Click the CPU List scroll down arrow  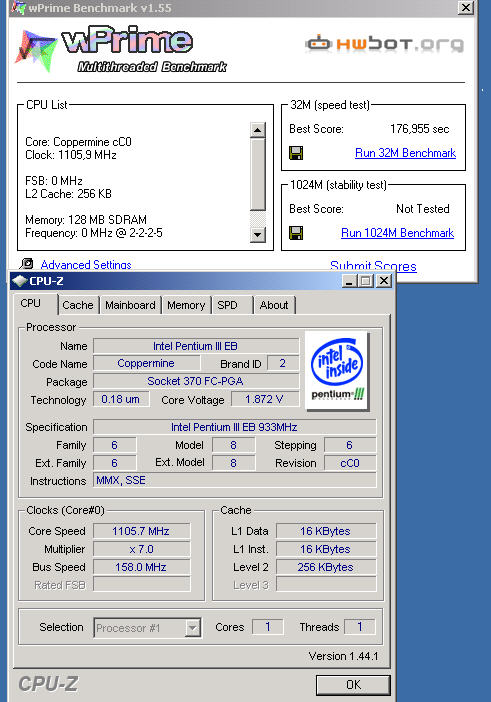[257, 234]
